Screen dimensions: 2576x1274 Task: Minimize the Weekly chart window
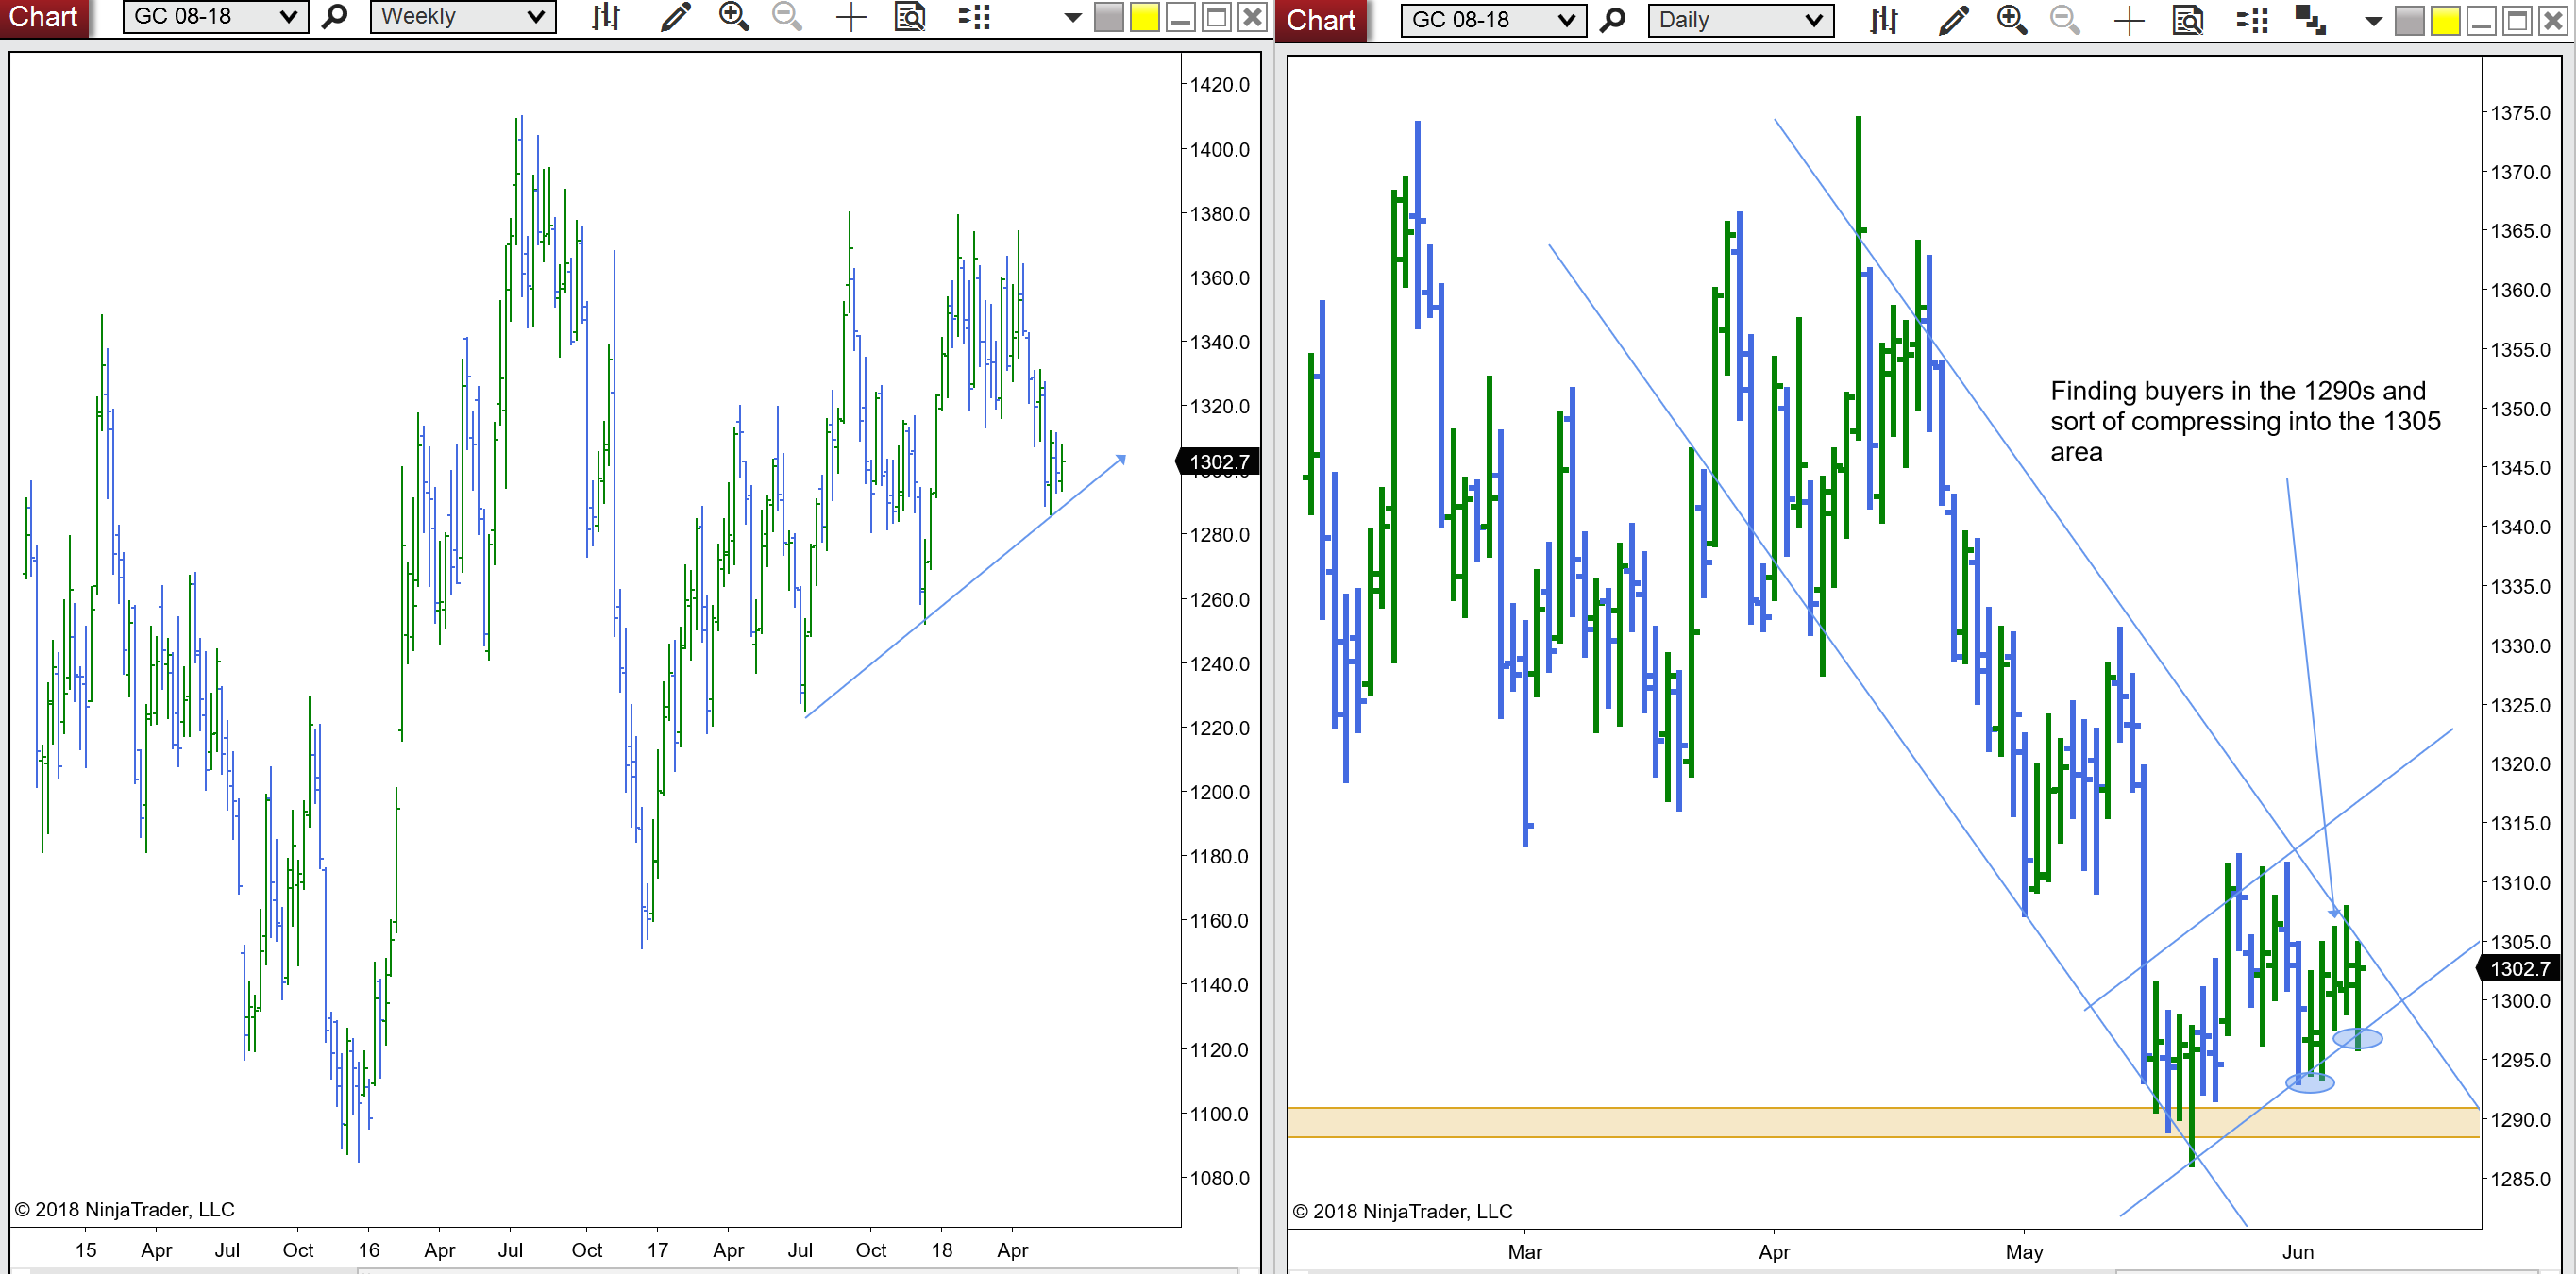tap(1181, 17)
